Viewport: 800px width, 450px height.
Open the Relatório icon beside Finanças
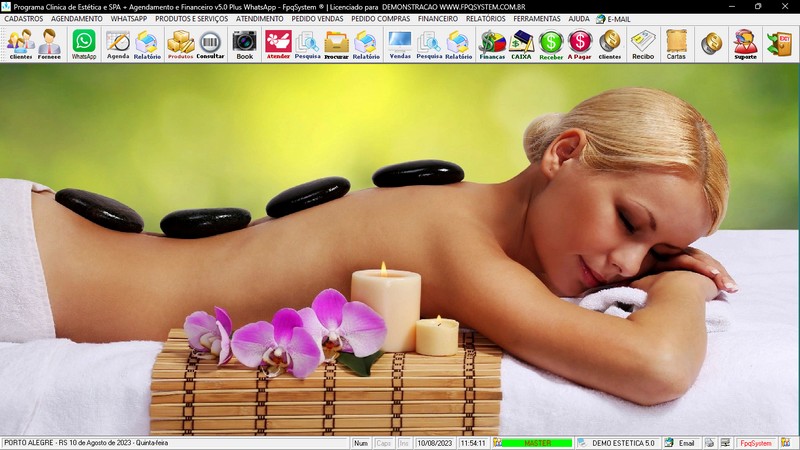click(458, 44)
